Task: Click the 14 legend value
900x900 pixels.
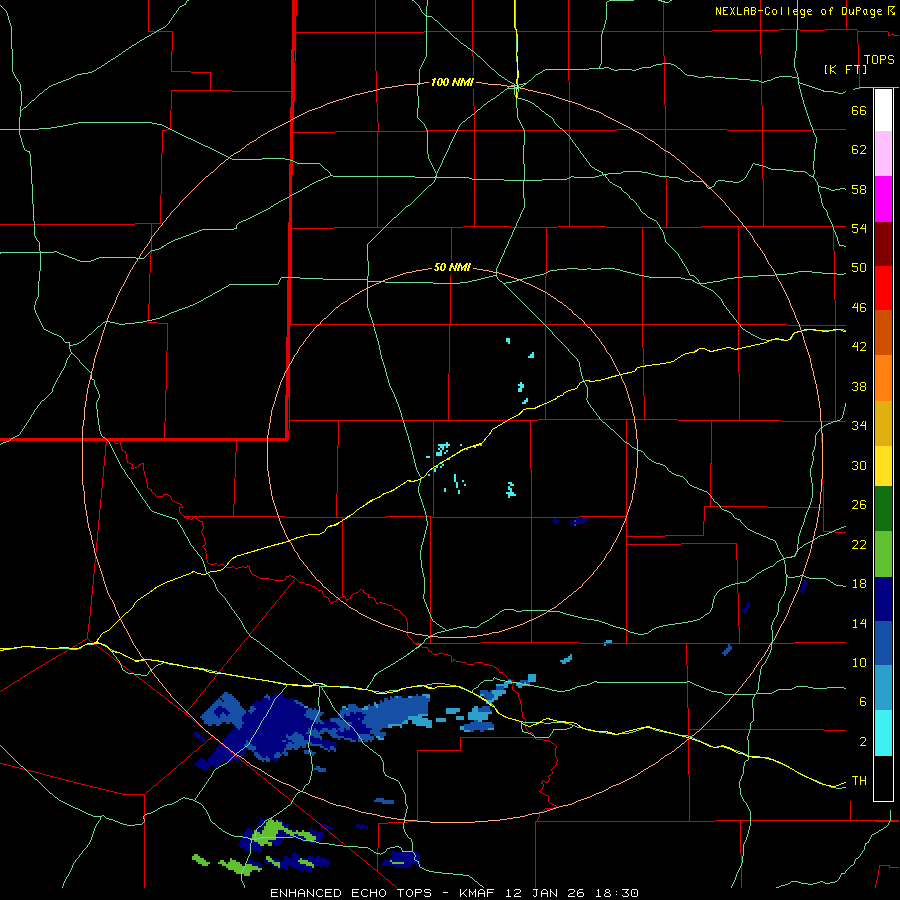Action: pos(859,623)
